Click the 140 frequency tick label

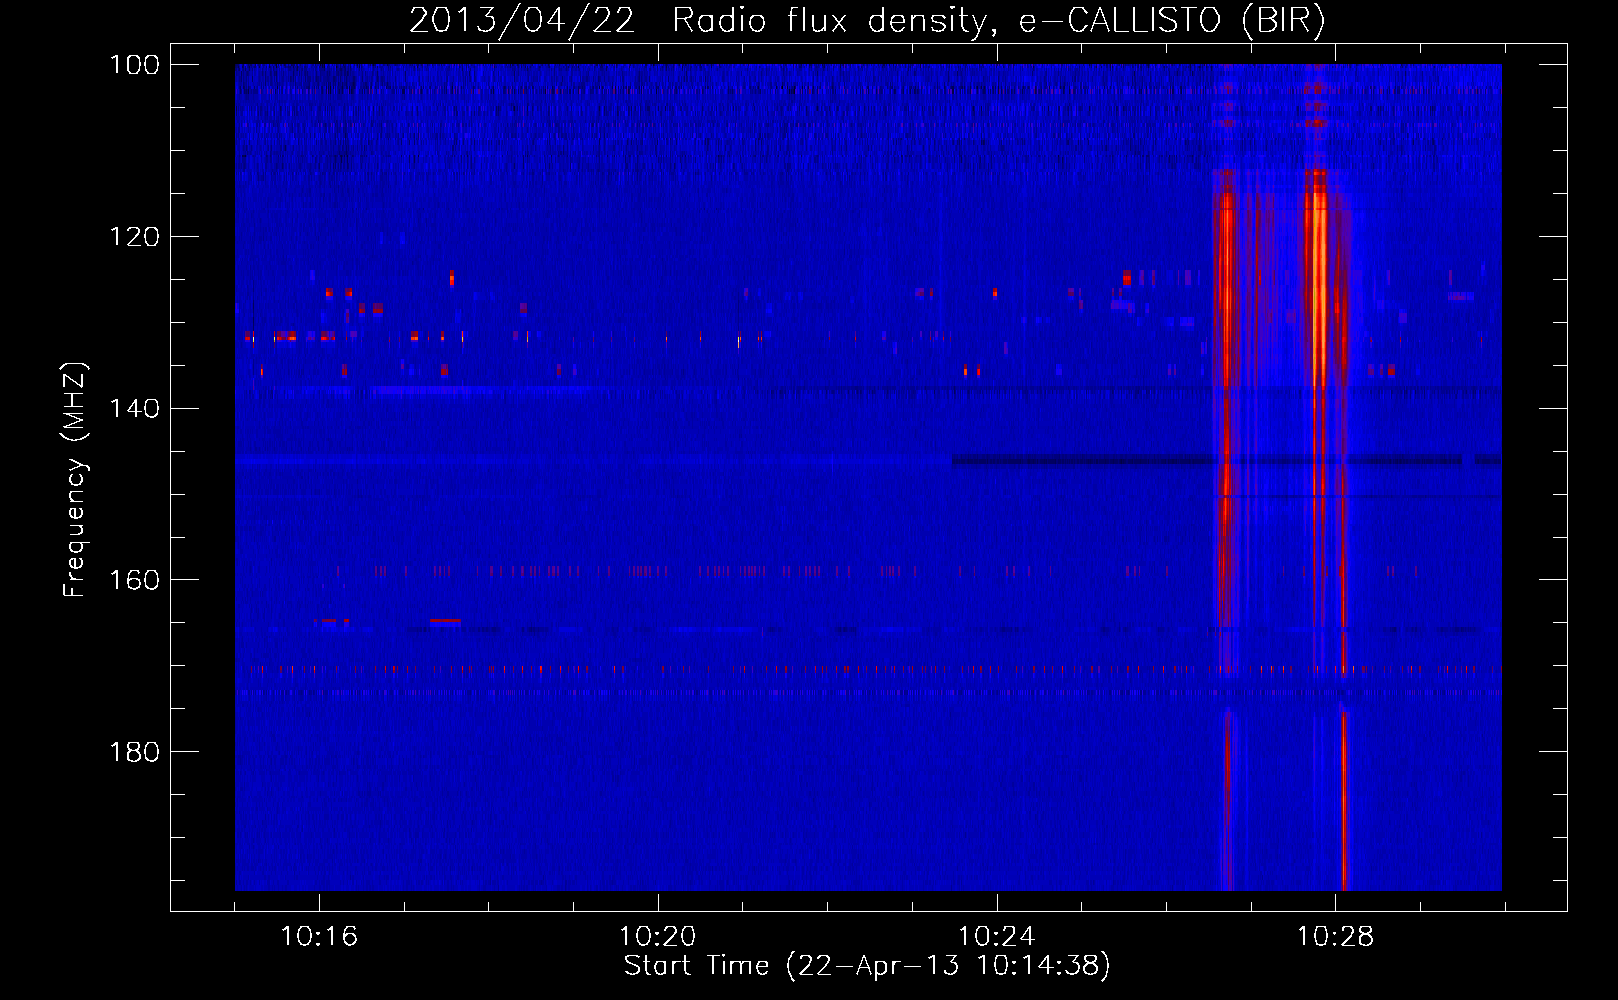pyautogui.click(x=134, y=409)
